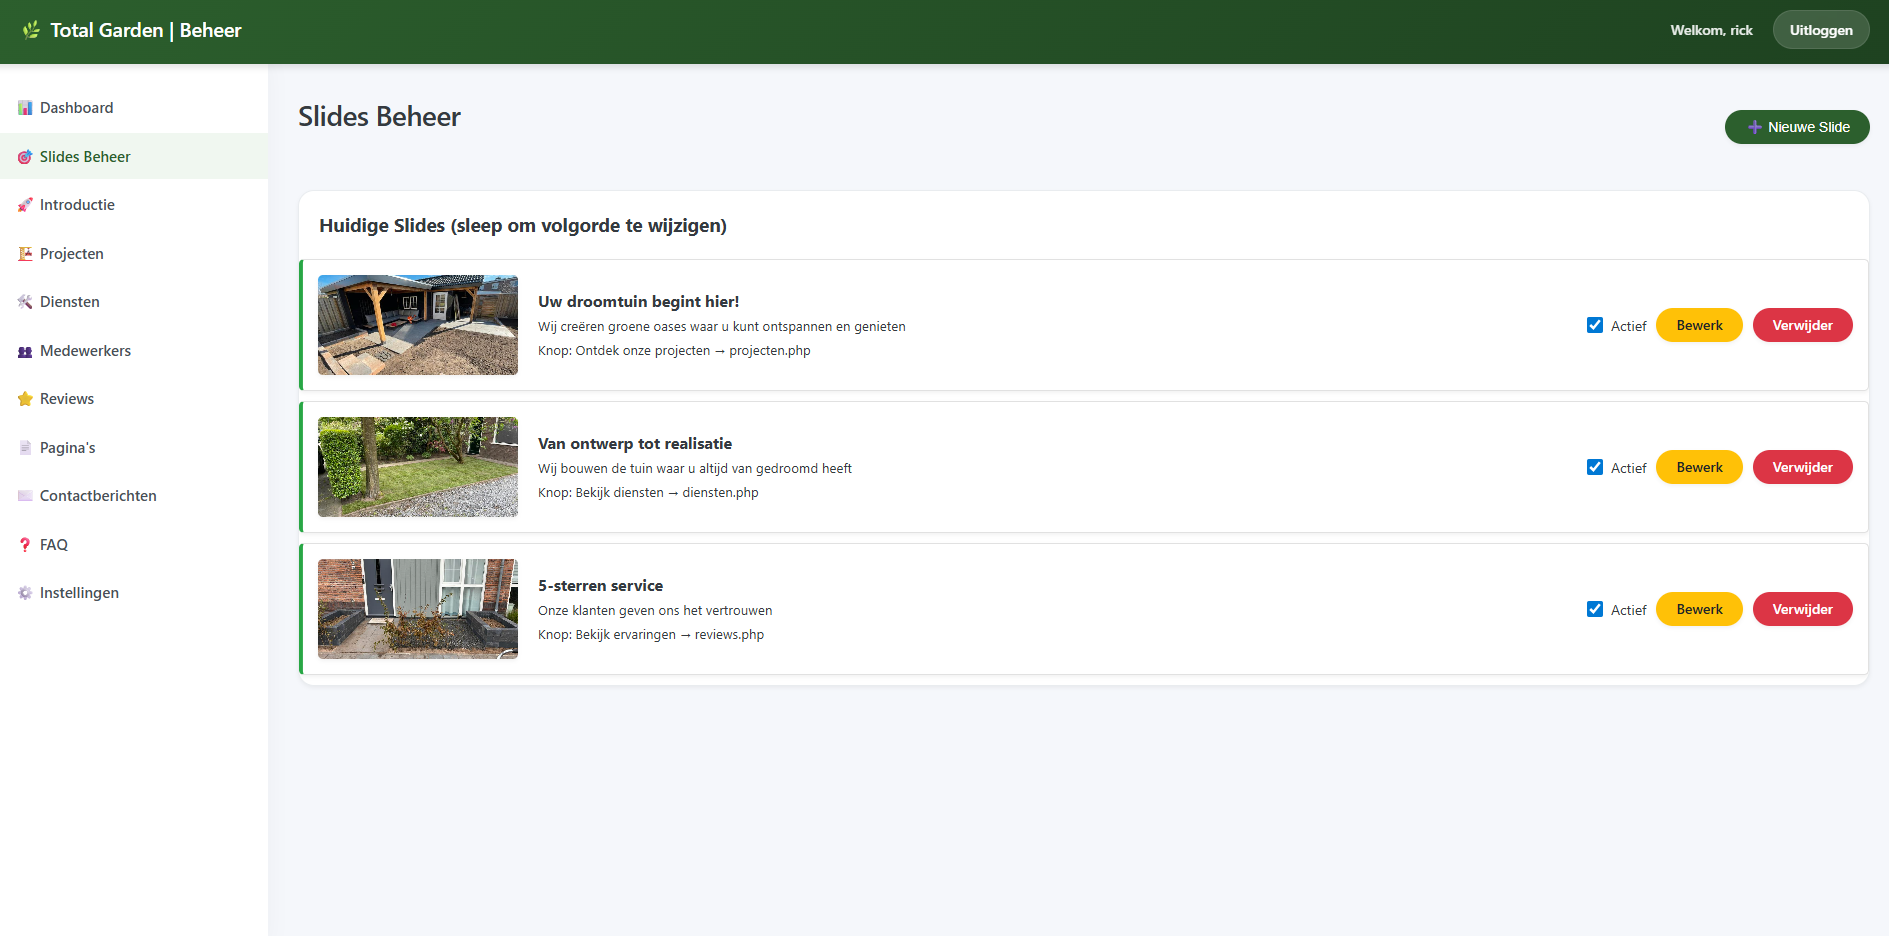This screenshot has height=936, width=1889.
Task: Click the Slides Beheer target icon
Action: (x=25, y=157)
